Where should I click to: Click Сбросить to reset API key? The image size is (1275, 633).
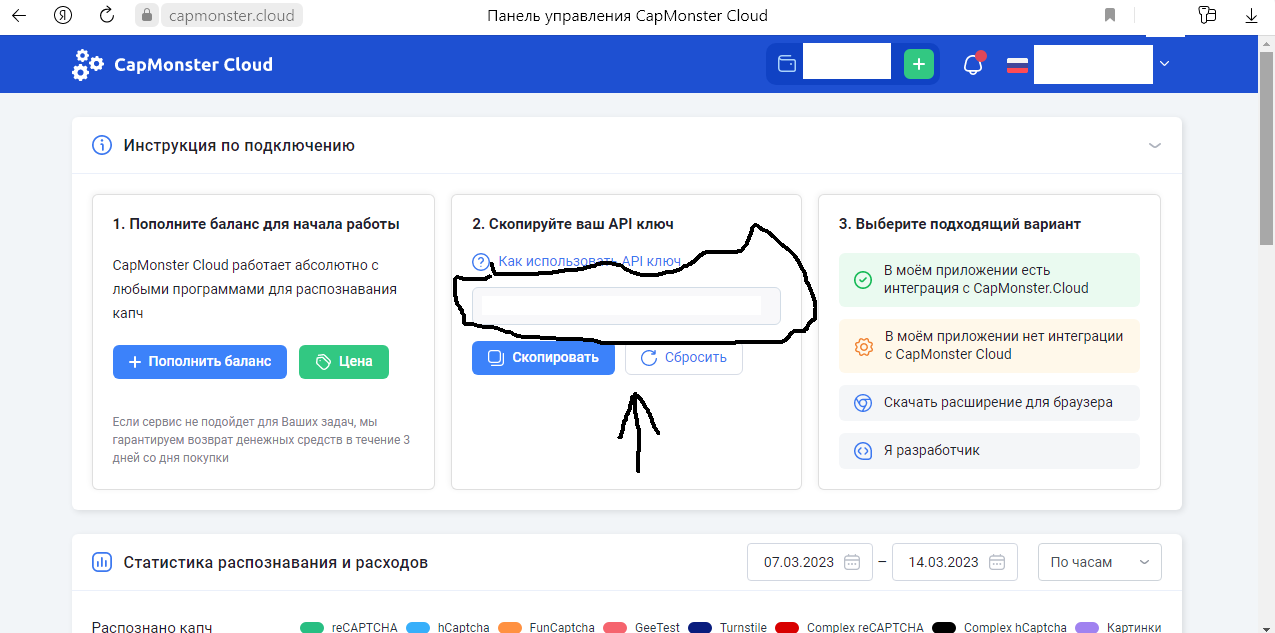684,358
